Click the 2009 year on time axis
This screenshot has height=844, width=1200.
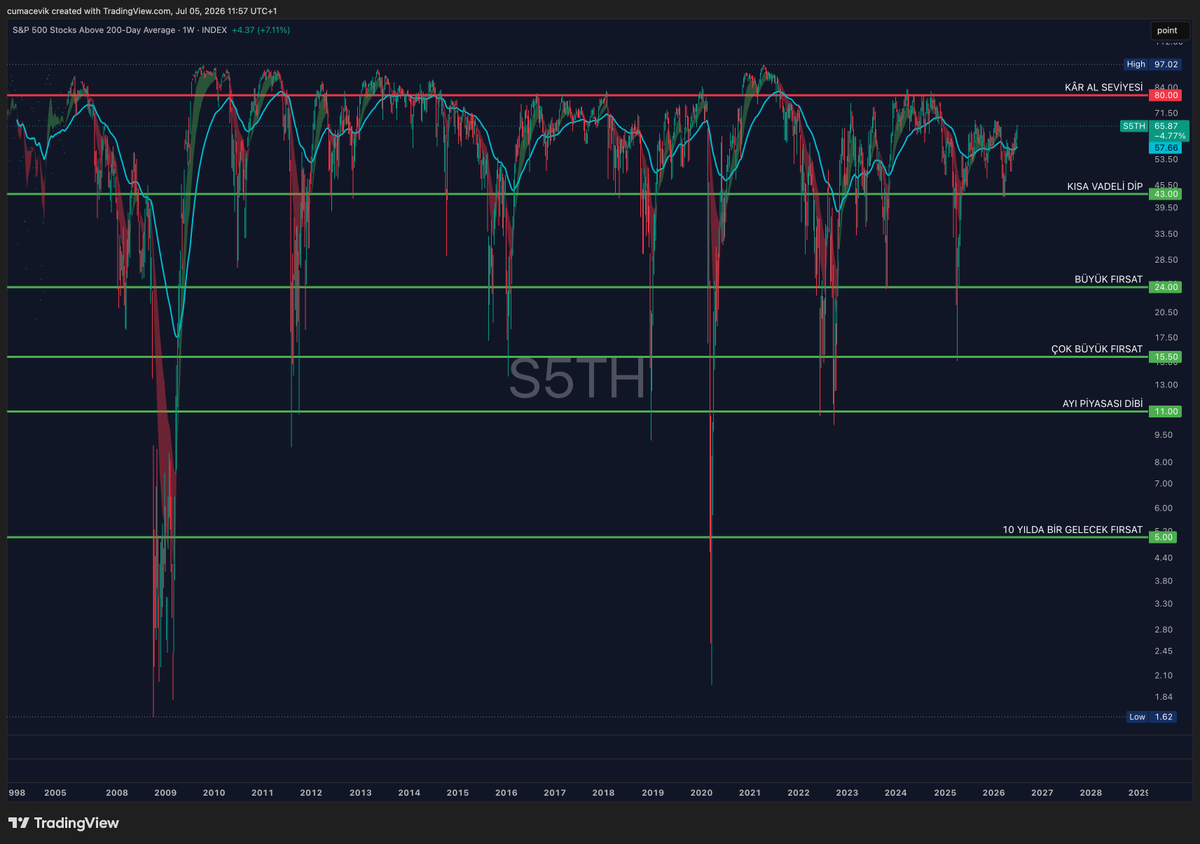[165, 793]
